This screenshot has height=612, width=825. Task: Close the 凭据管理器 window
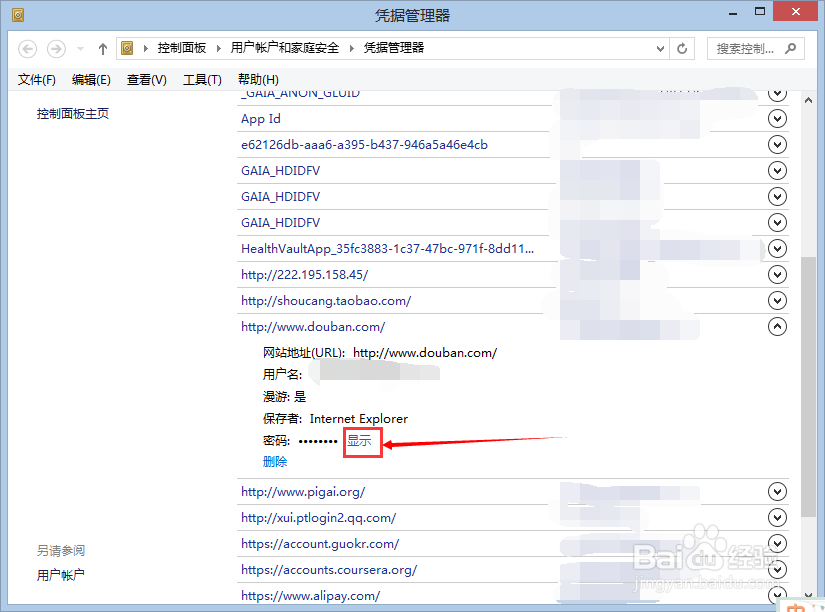pos(796,12)
